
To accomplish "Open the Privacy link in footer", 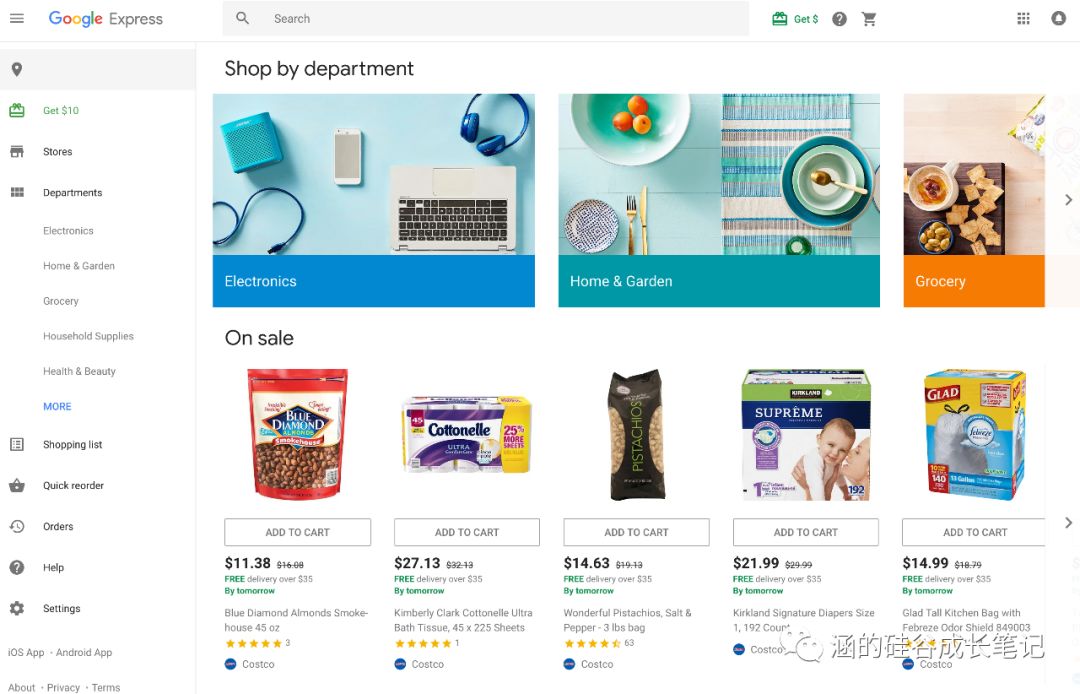I will (63, 687).
